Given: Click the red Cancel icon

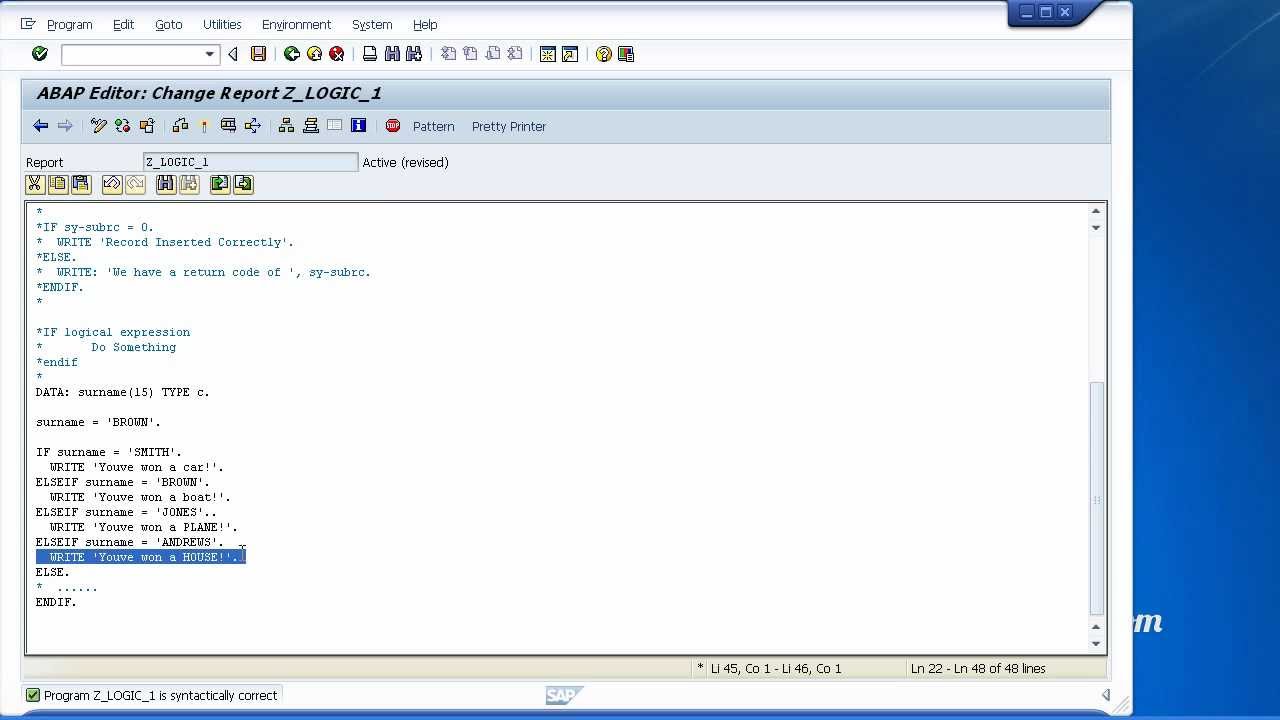Looking at the screenshot, I should click(337, 54).
